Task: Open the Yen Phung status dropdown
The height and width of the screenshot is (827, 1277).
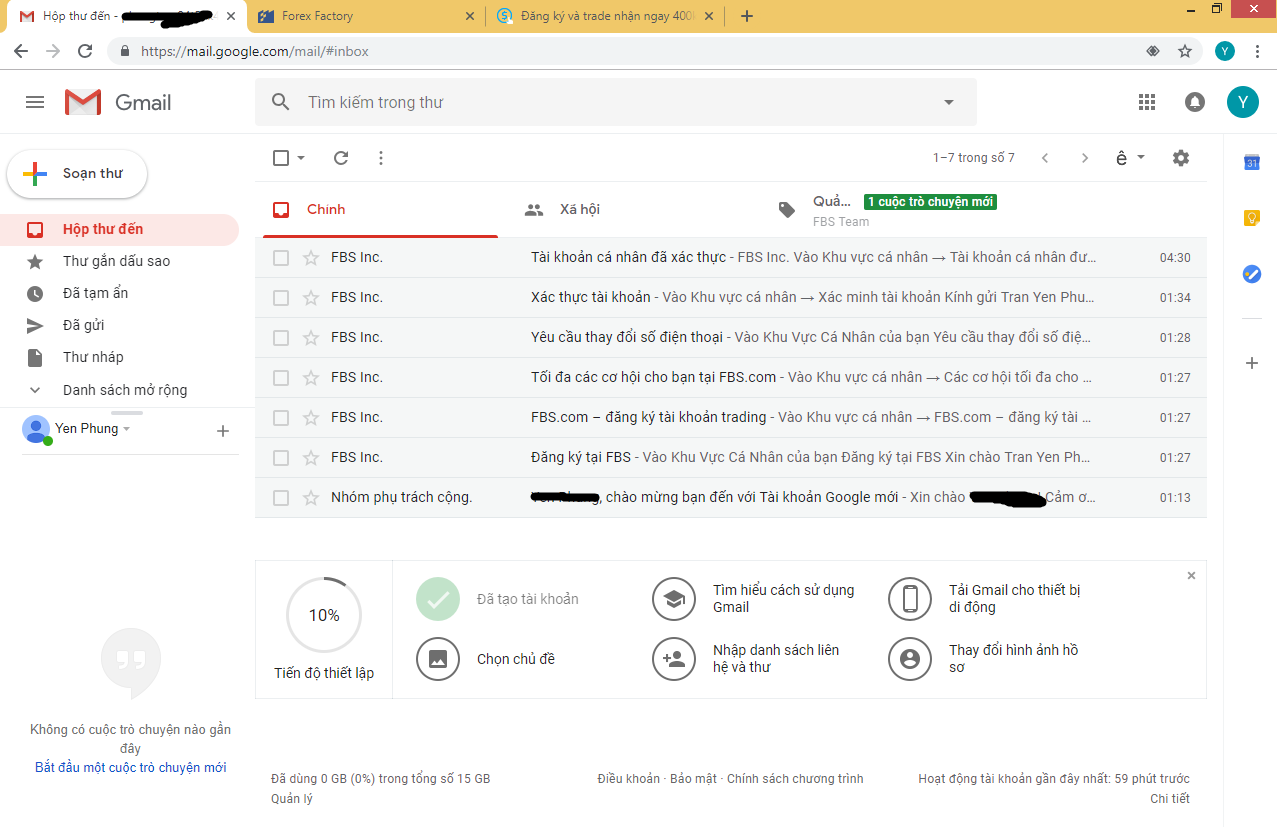Action: (x=127, y=429)
